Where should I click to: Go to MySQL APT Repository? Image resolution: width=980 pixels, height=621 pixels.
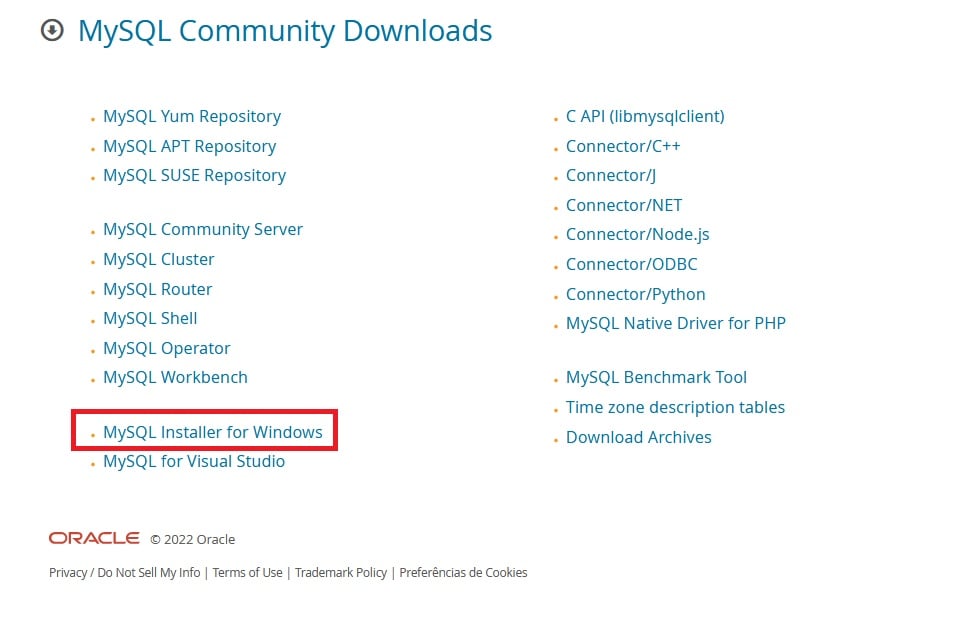pos(189,147)
